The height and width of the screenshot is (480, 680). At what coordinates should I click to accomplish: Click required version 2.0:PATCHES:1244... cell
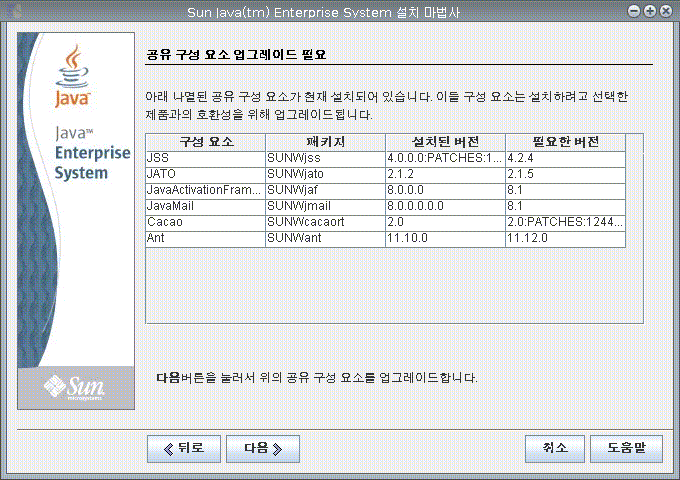coord(566,223)
